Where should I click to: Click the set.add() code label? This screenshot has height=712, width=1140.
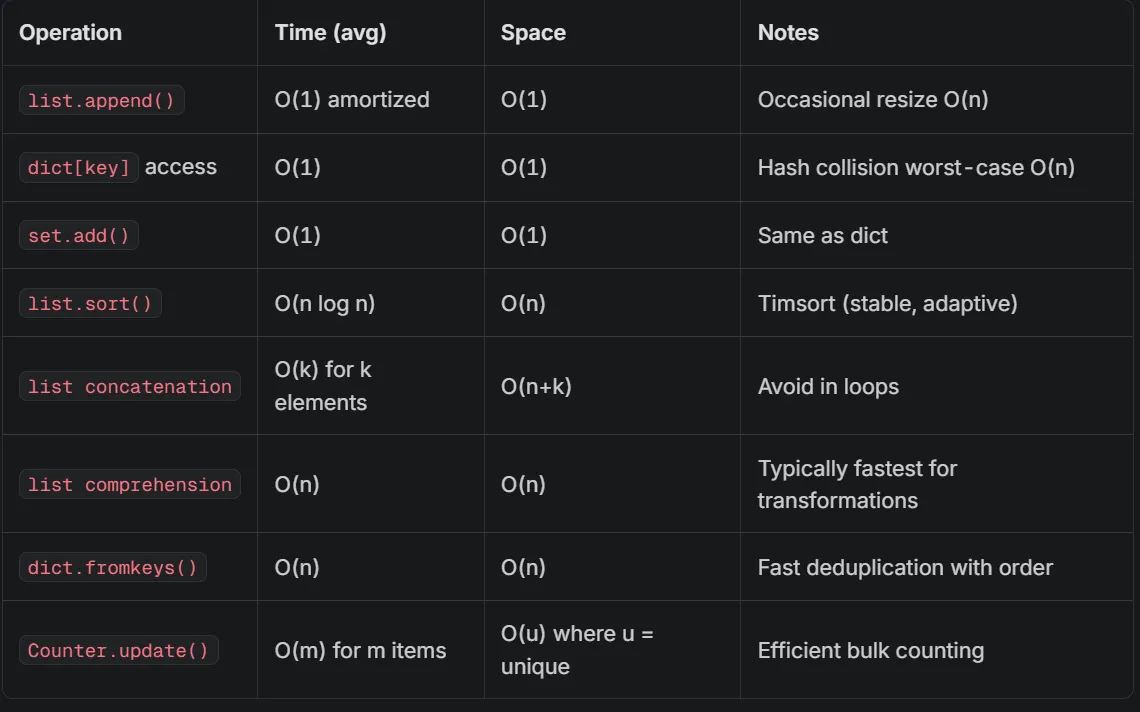(79, 236)
